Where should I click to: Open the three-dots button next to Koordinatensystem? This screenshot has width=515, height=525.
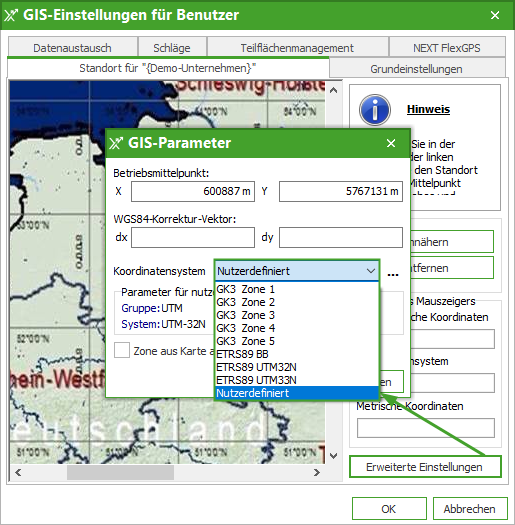tap(393, 274)
